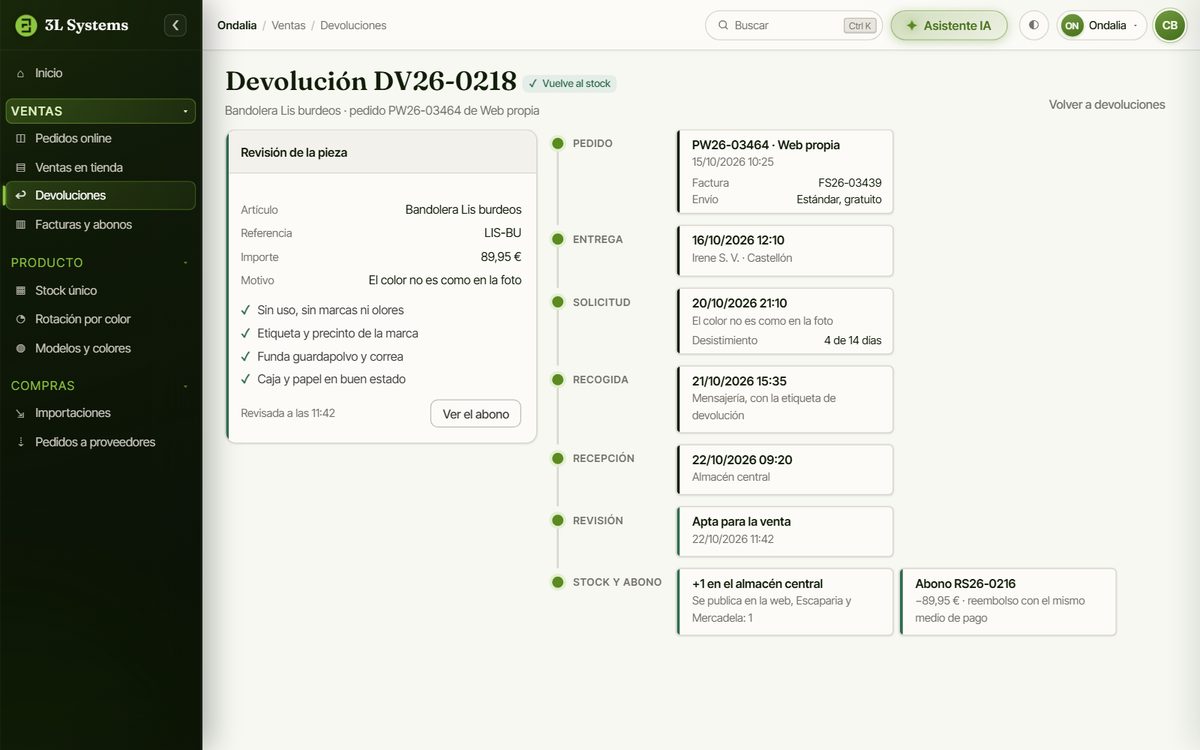1200x750 pixels.
Task: Click the Recogida timeline dot
Action: pos(558,379)
